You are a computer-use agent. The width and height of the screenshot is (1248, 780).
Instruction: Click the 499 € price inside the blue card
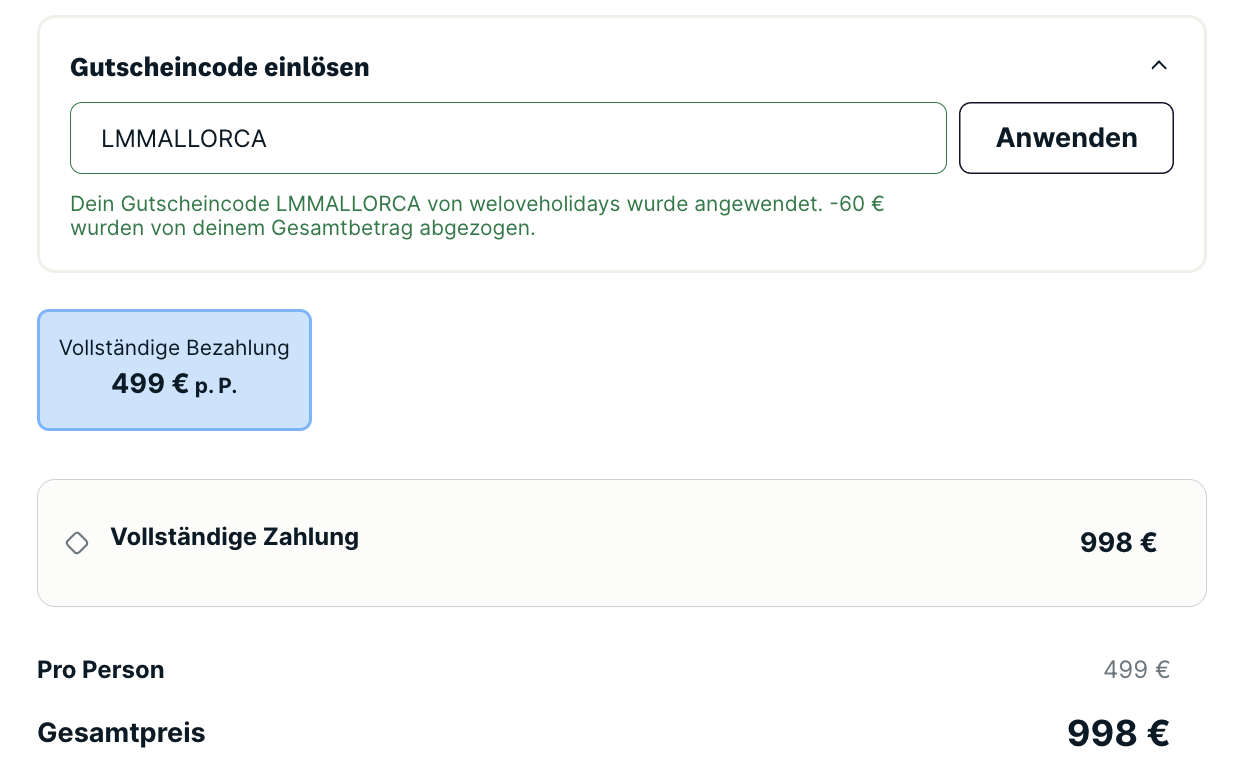(x=150, y=383)
